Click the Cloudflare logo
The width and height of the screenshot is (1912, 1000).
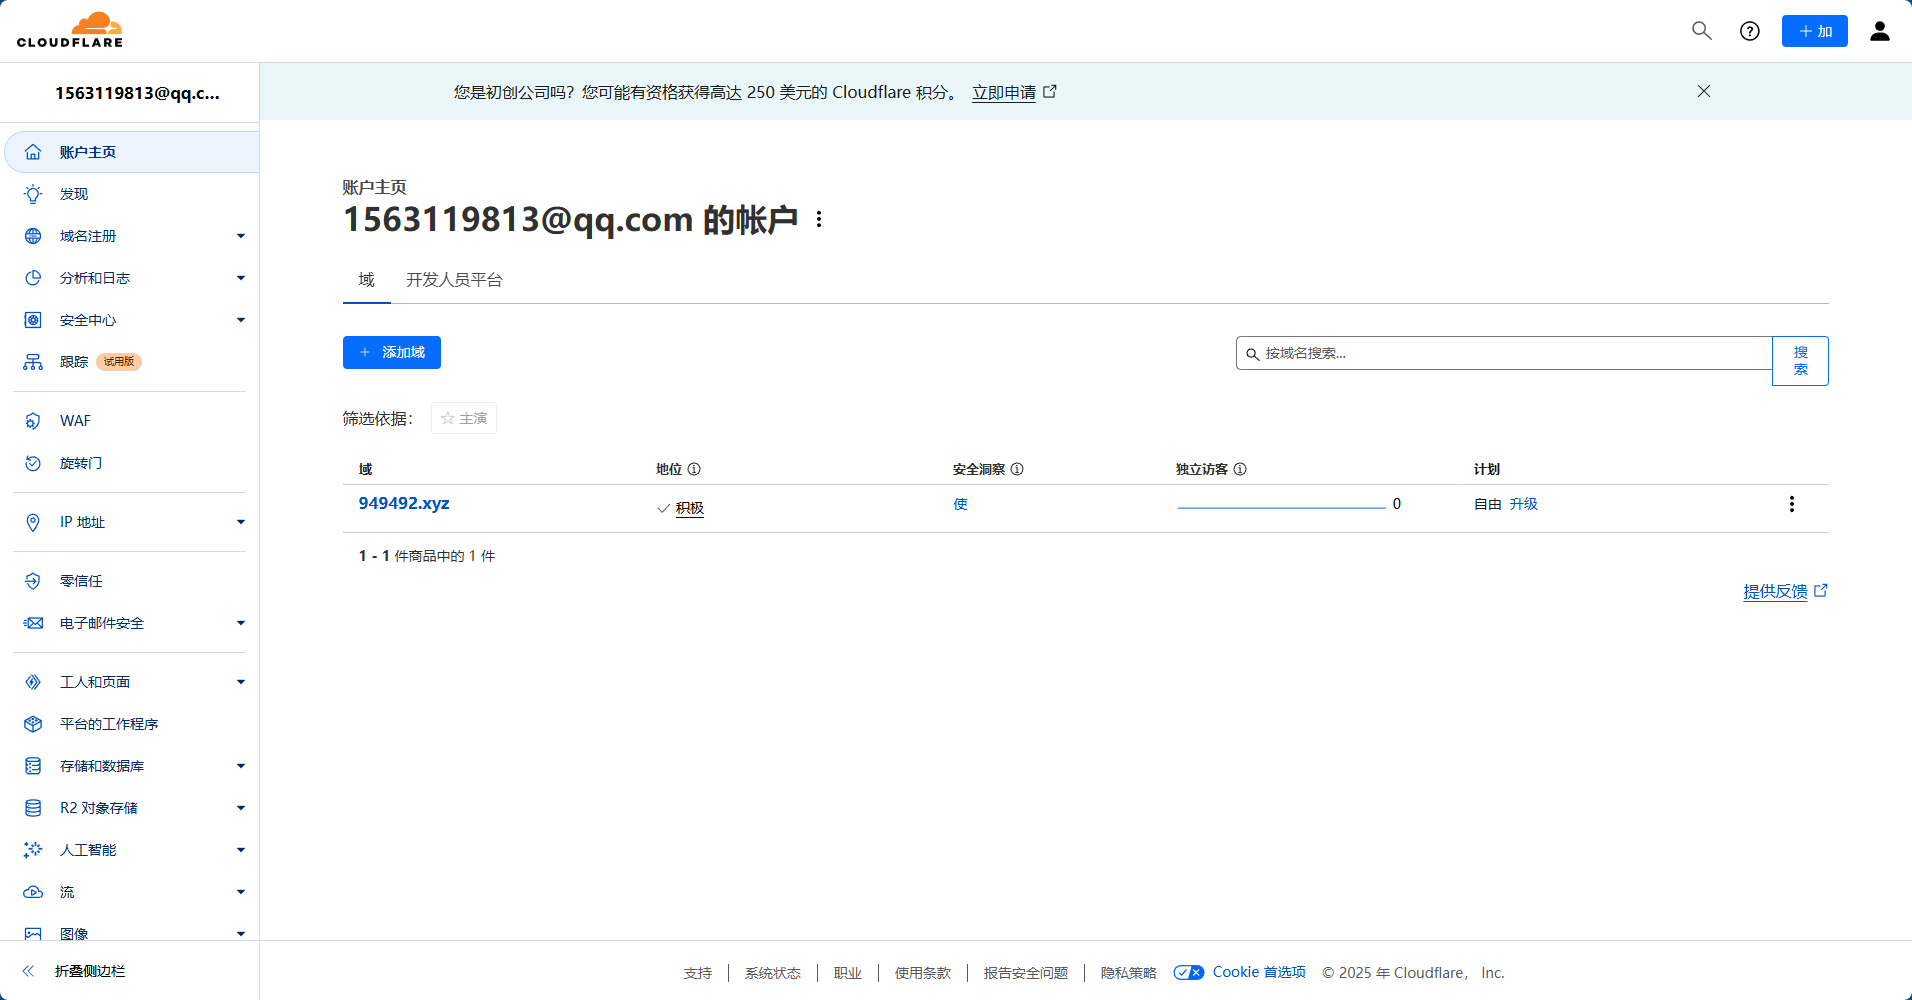[x=70, y=30]
